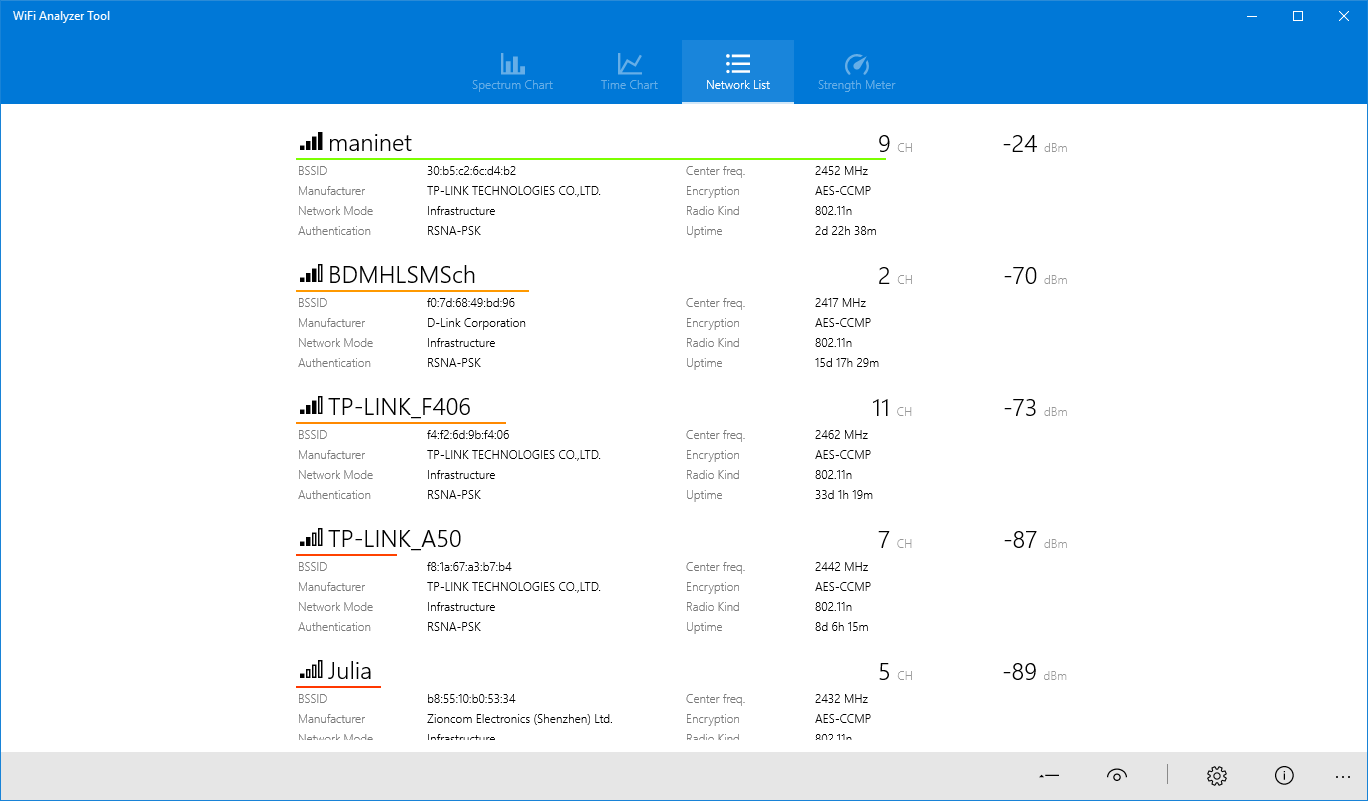Screen dimensions: 1368x801
Task: Click the signal bars icon beside maninet
Action: click(x=310, y=141)
